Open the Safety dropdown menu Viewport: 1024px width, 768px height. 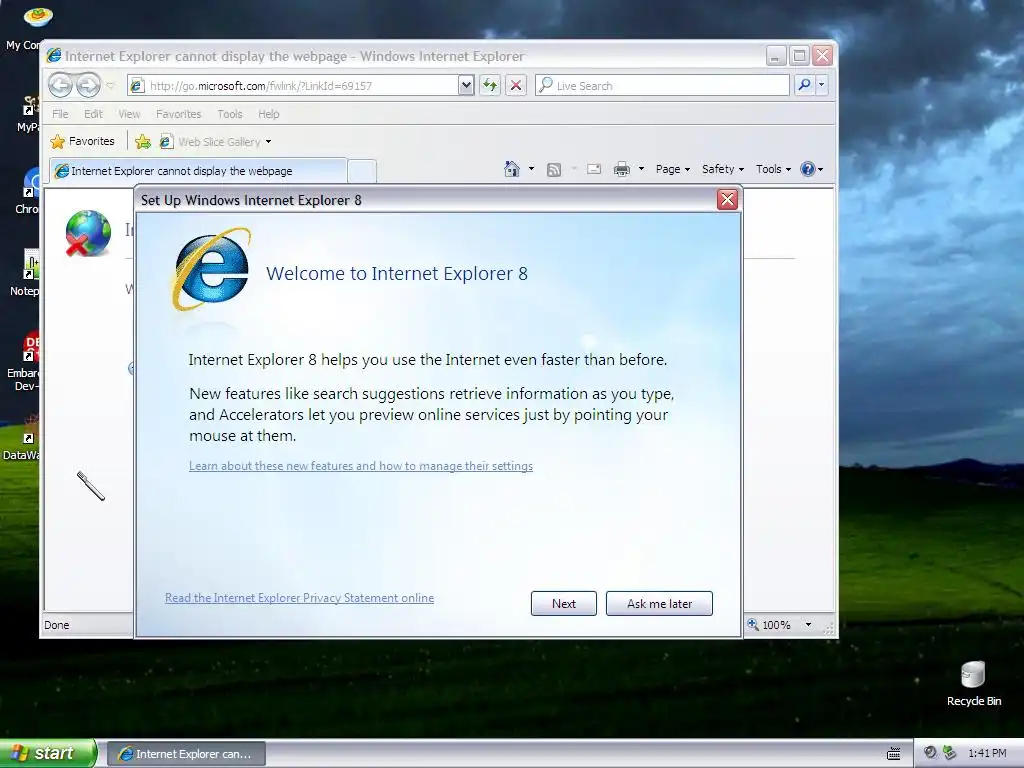722,169
